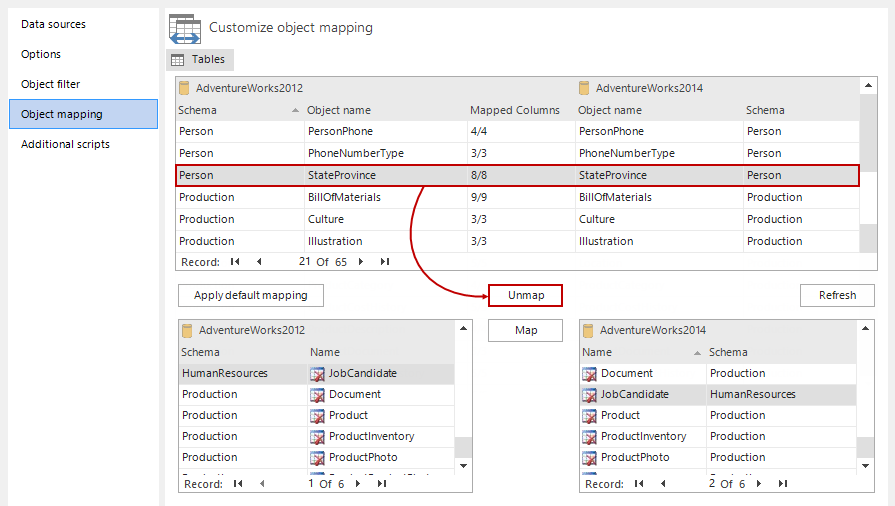Select HumanResources cell in bottom-left list
The width and height of the screenshot is (895, 506).
pyautogui.click(x=243, y=374)
